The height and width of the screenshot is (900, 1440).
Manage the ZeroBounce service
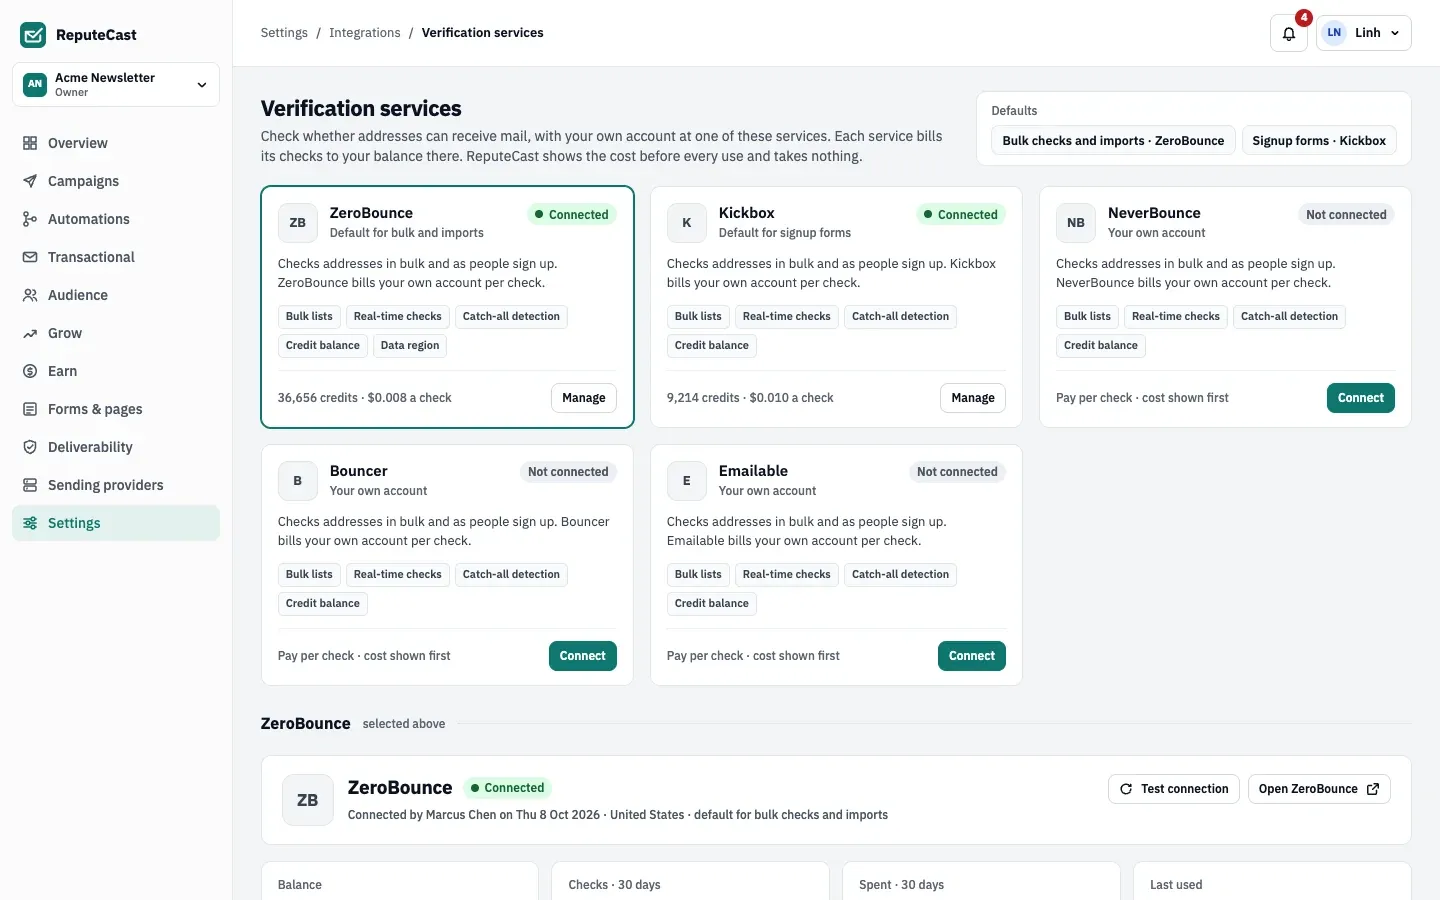click(584, 398)
